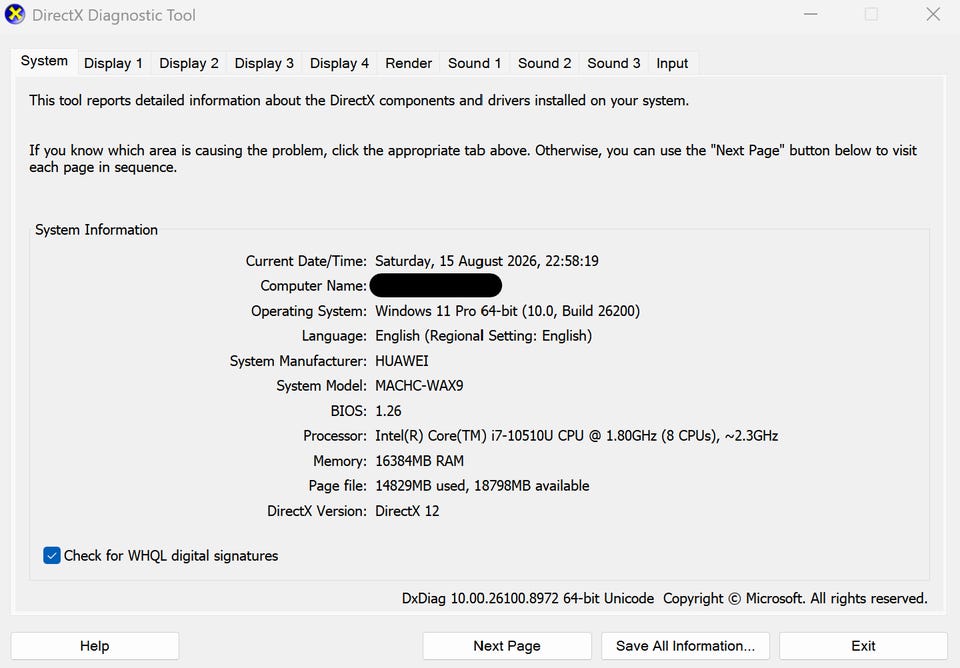This screenshot has height=668, width=960.
Task: Click the Exit button
Action: (863, 646)
